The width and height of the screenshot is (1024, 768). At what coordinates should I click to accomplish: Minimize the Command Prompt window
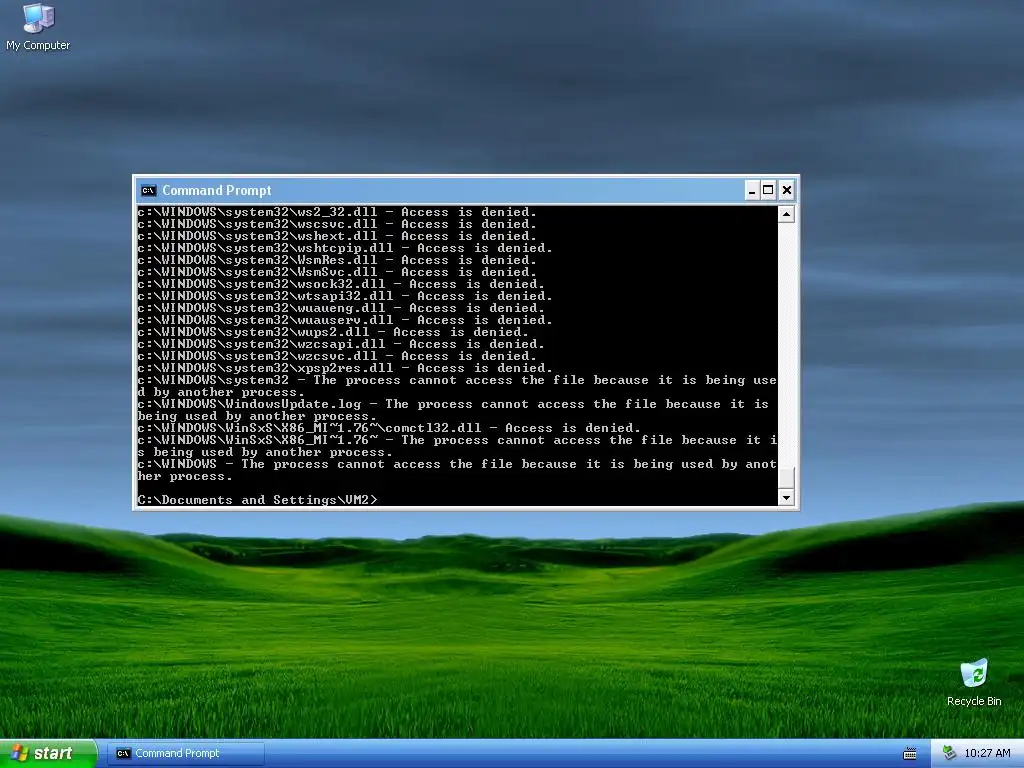[752, 190]
